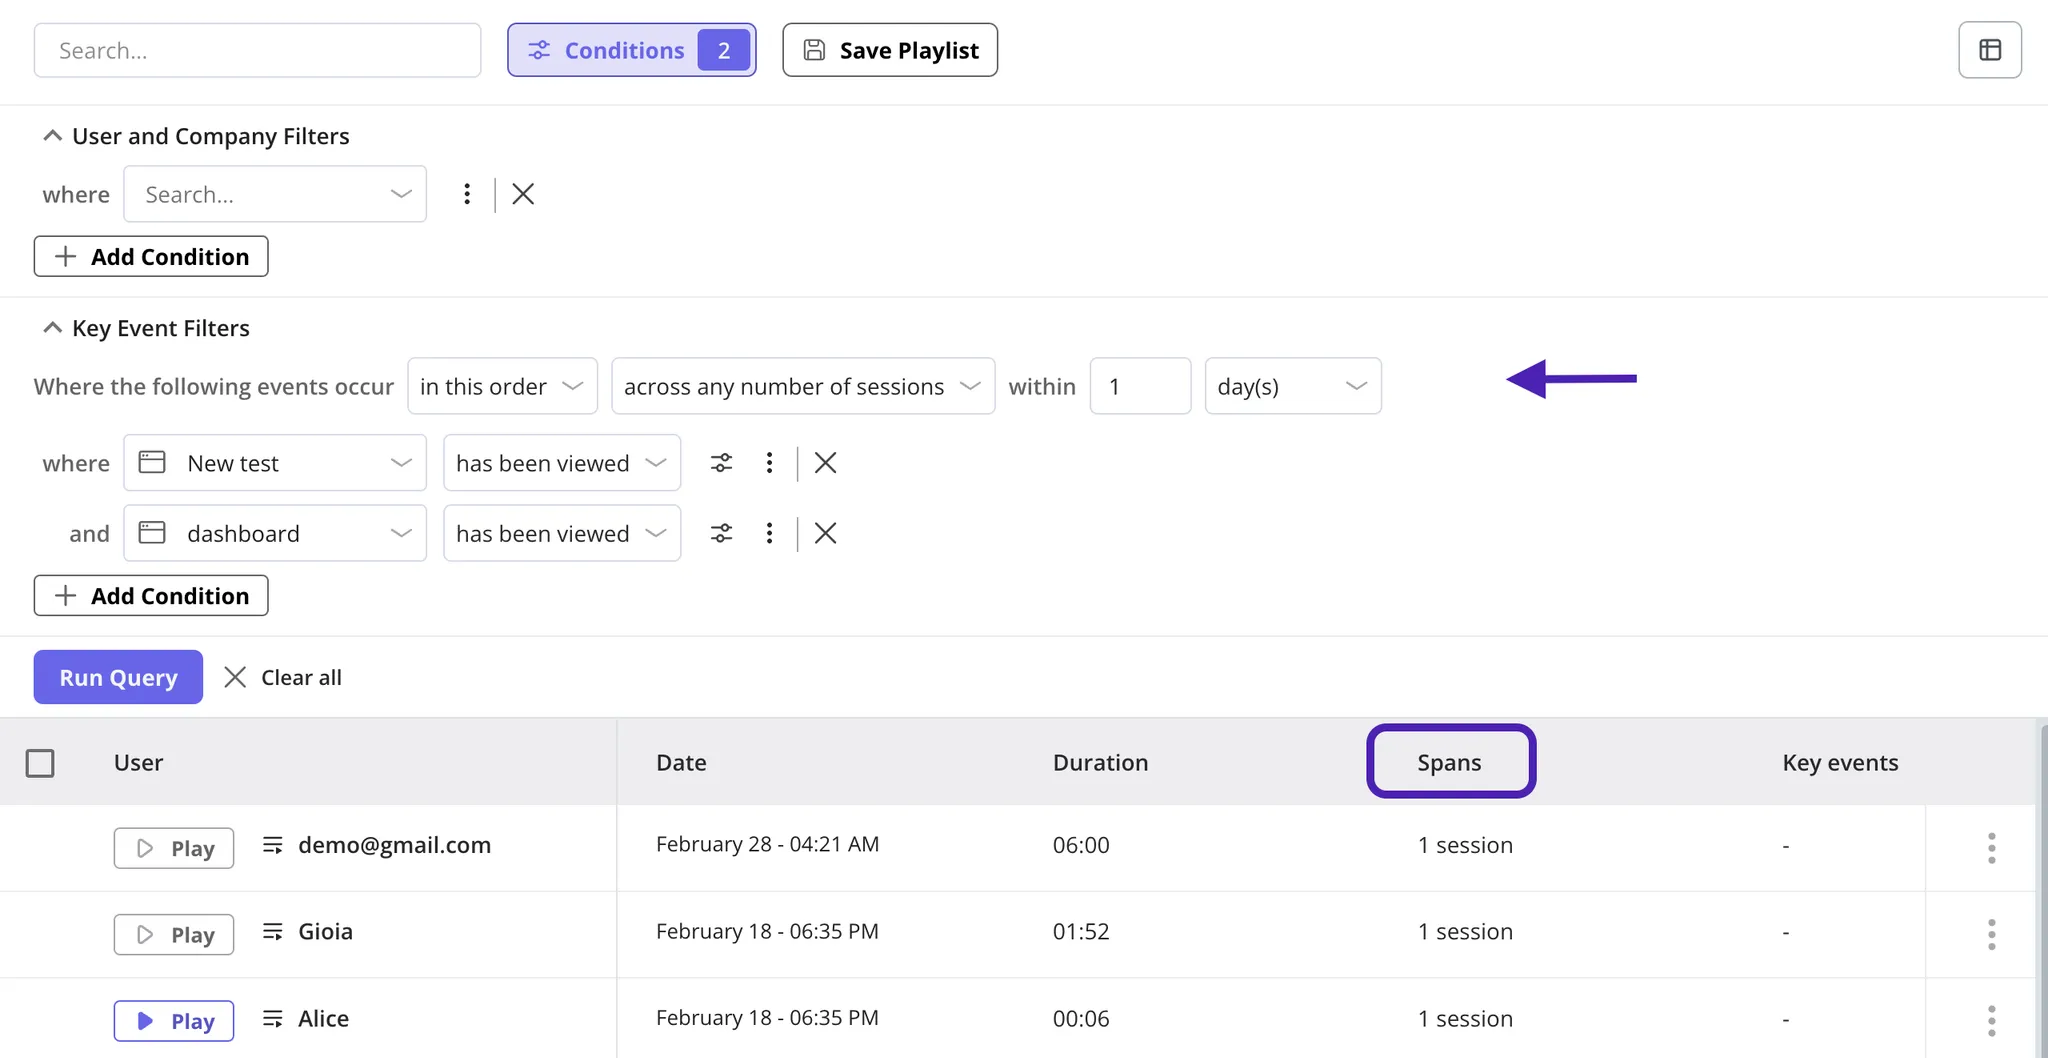
Task: Focus the top Search field
Action: [257, 50]
